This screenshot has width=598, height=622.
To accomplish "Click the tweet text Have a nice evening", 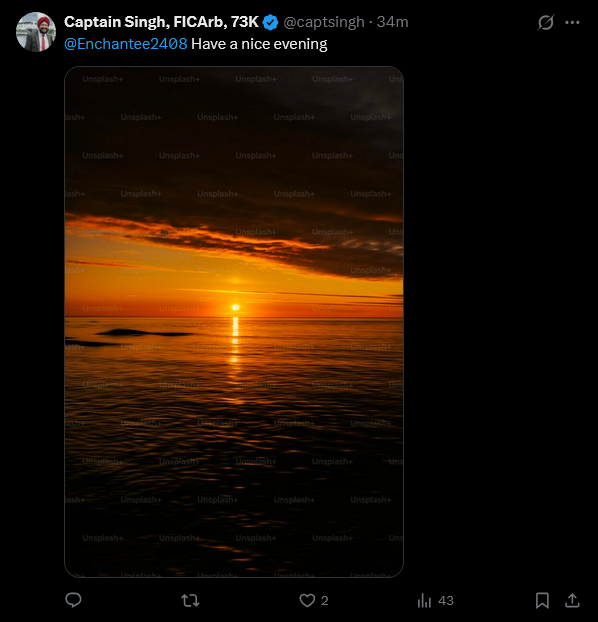I will tap(259, 44).
